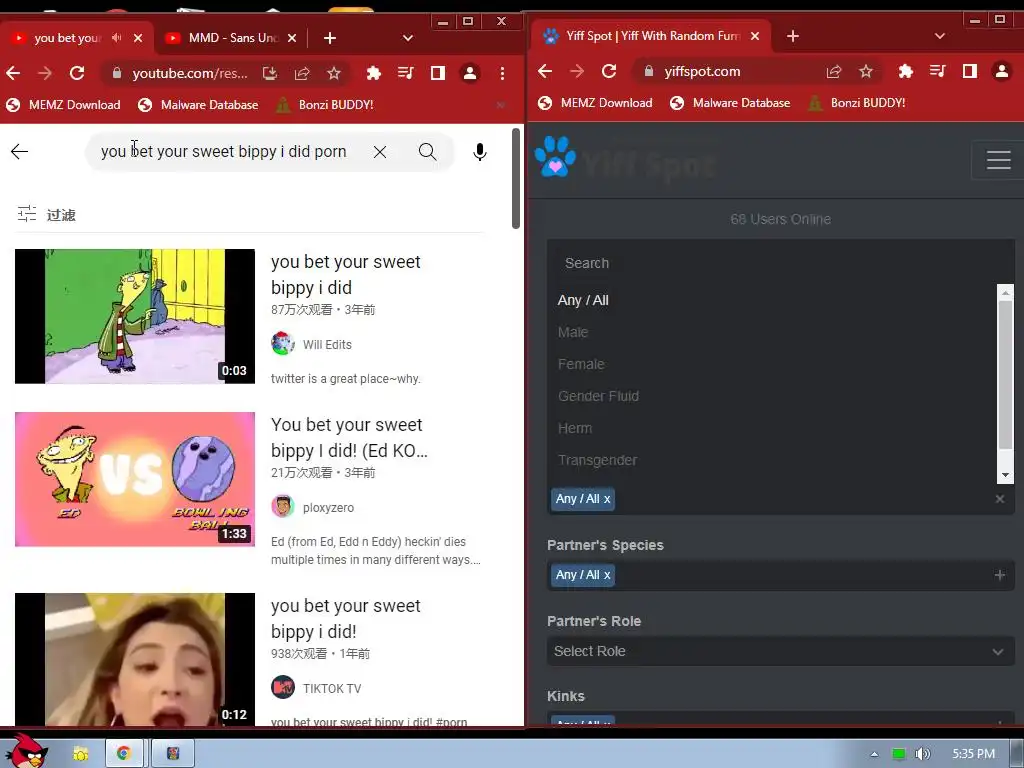Choose the Transgender option
1024x768 pixels.
pyautogui.click(x=598, y=460)
